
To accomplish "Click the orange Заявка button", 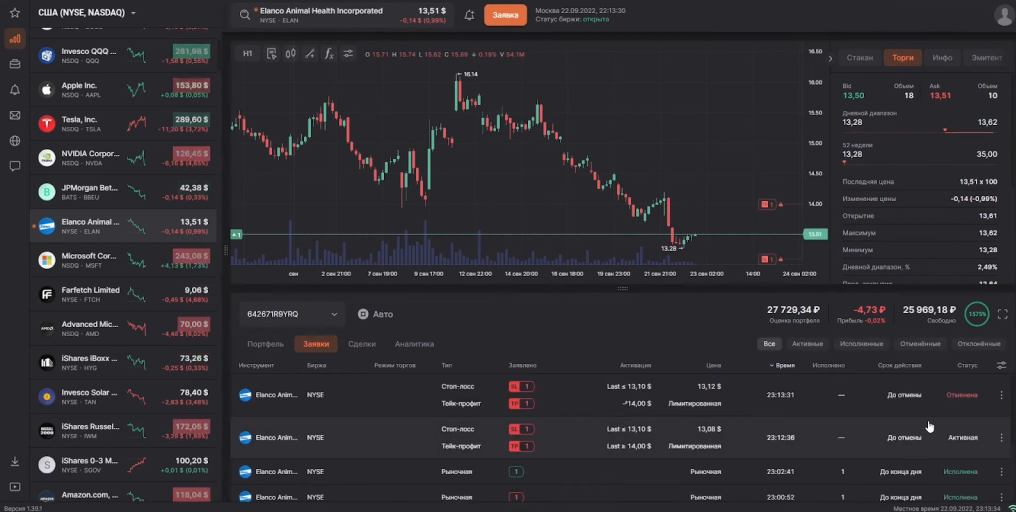I will tap(505, 15).
